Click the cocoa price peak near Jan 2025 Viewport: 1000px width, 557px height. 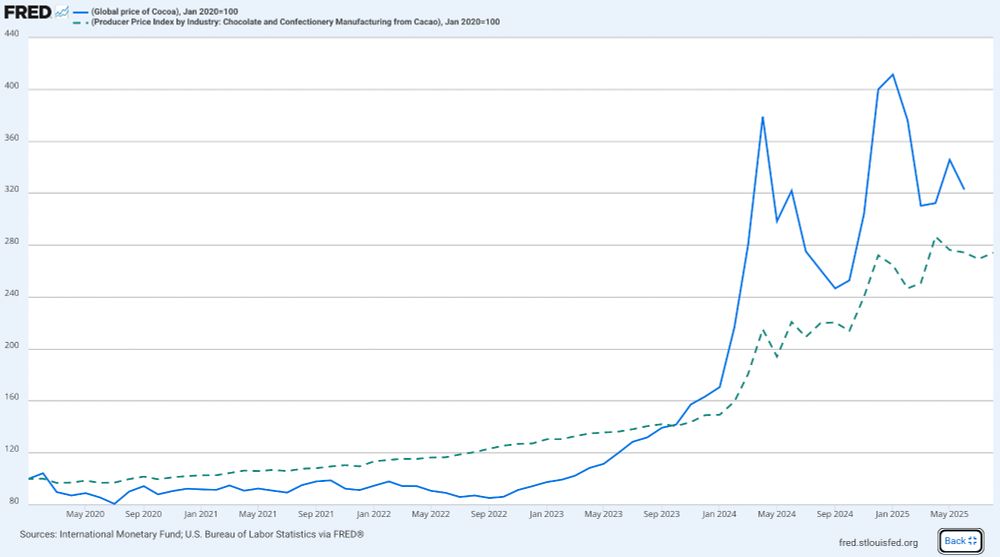coord(892,75)
